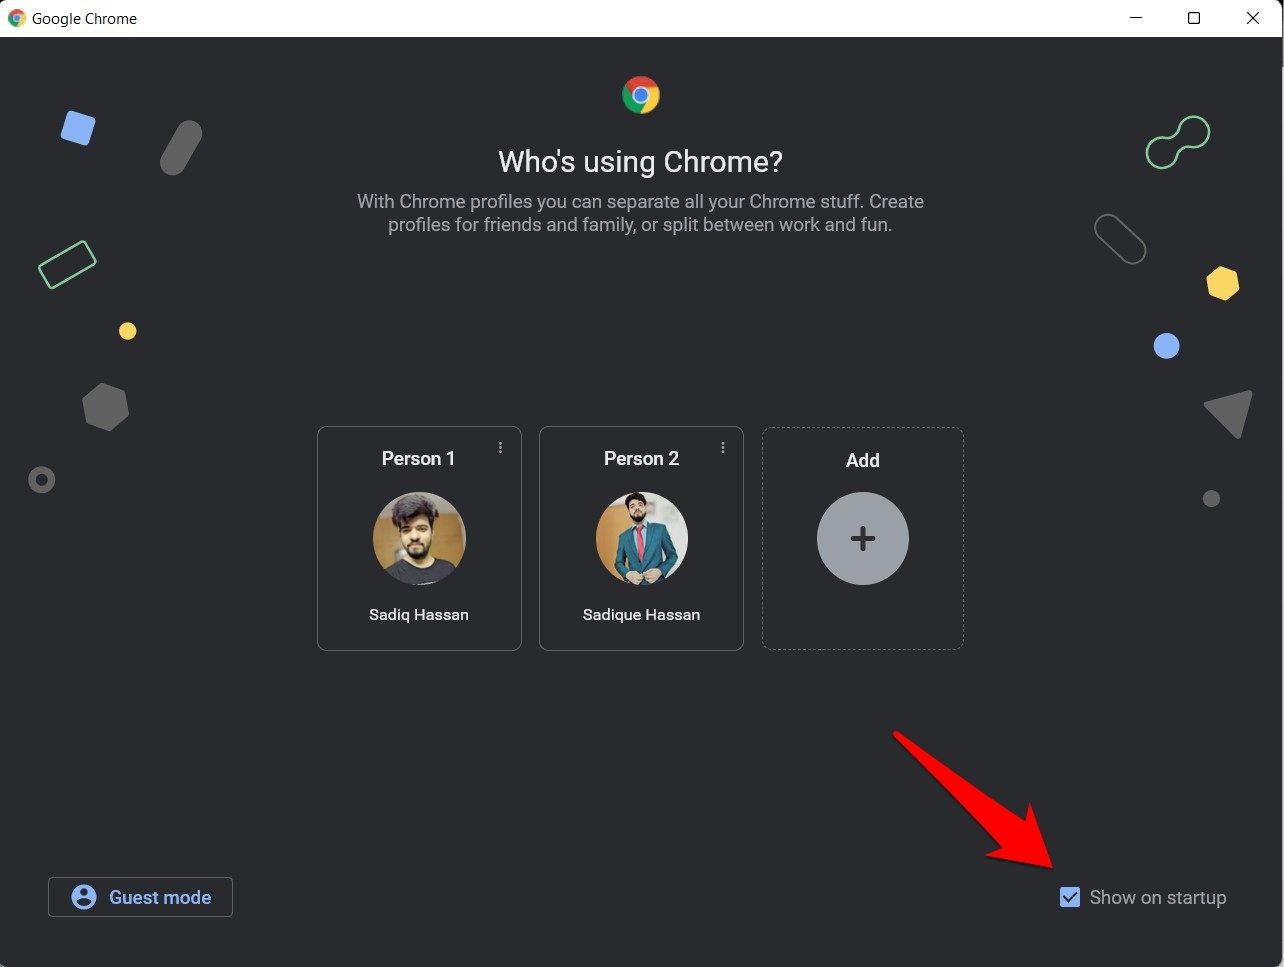Click the Google Chrome title bar text
The width and height of the screenshot is (1284, 967).
coord(85,18)
